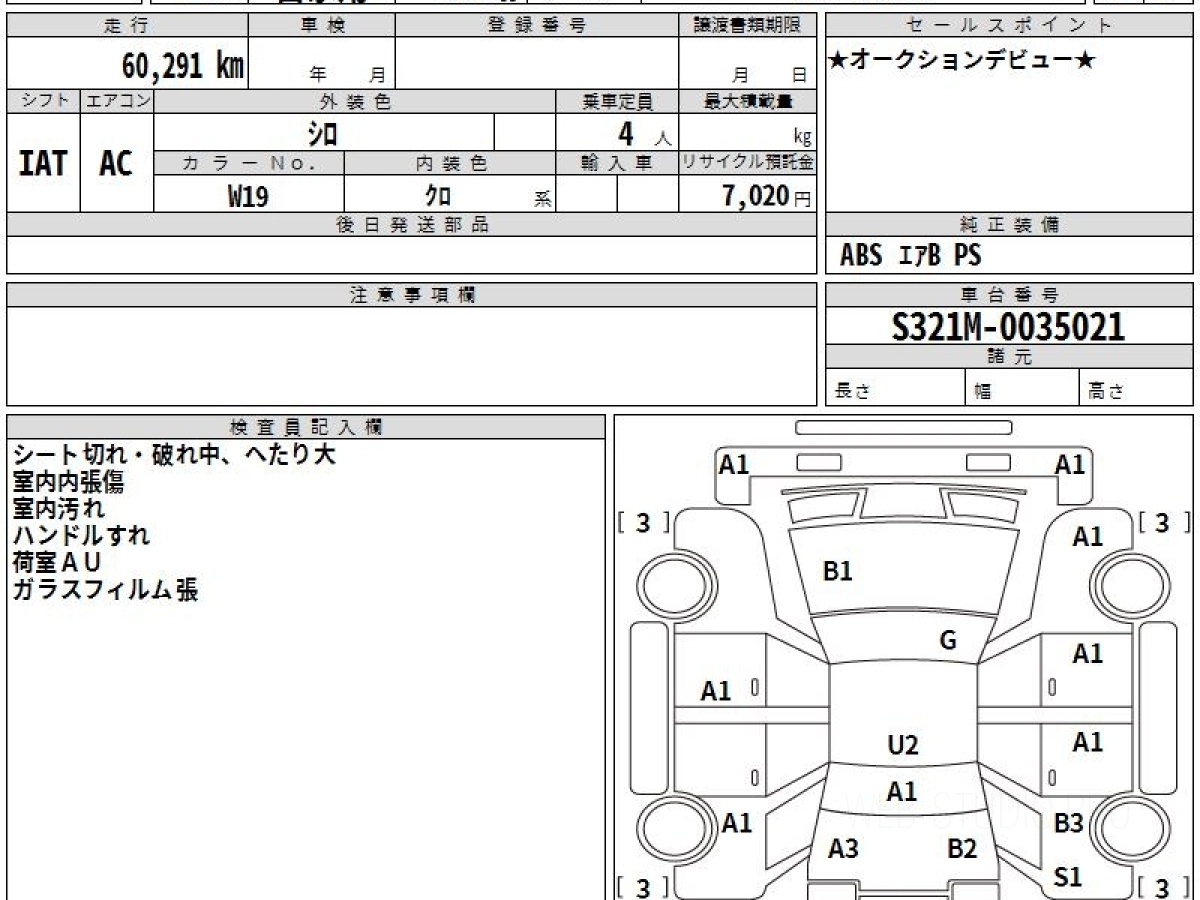Click the 輸入車 header cell

point(617,163)
